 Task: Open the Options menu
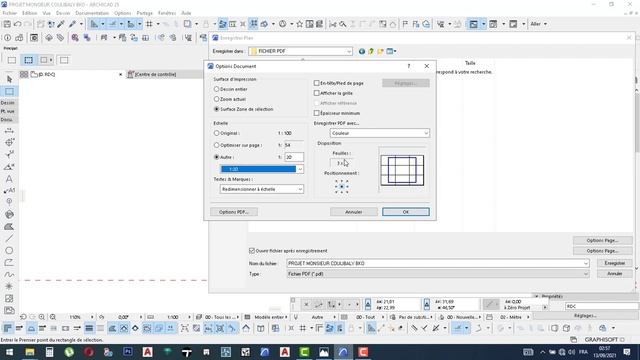pyautogui.click(x=122, y=13)
